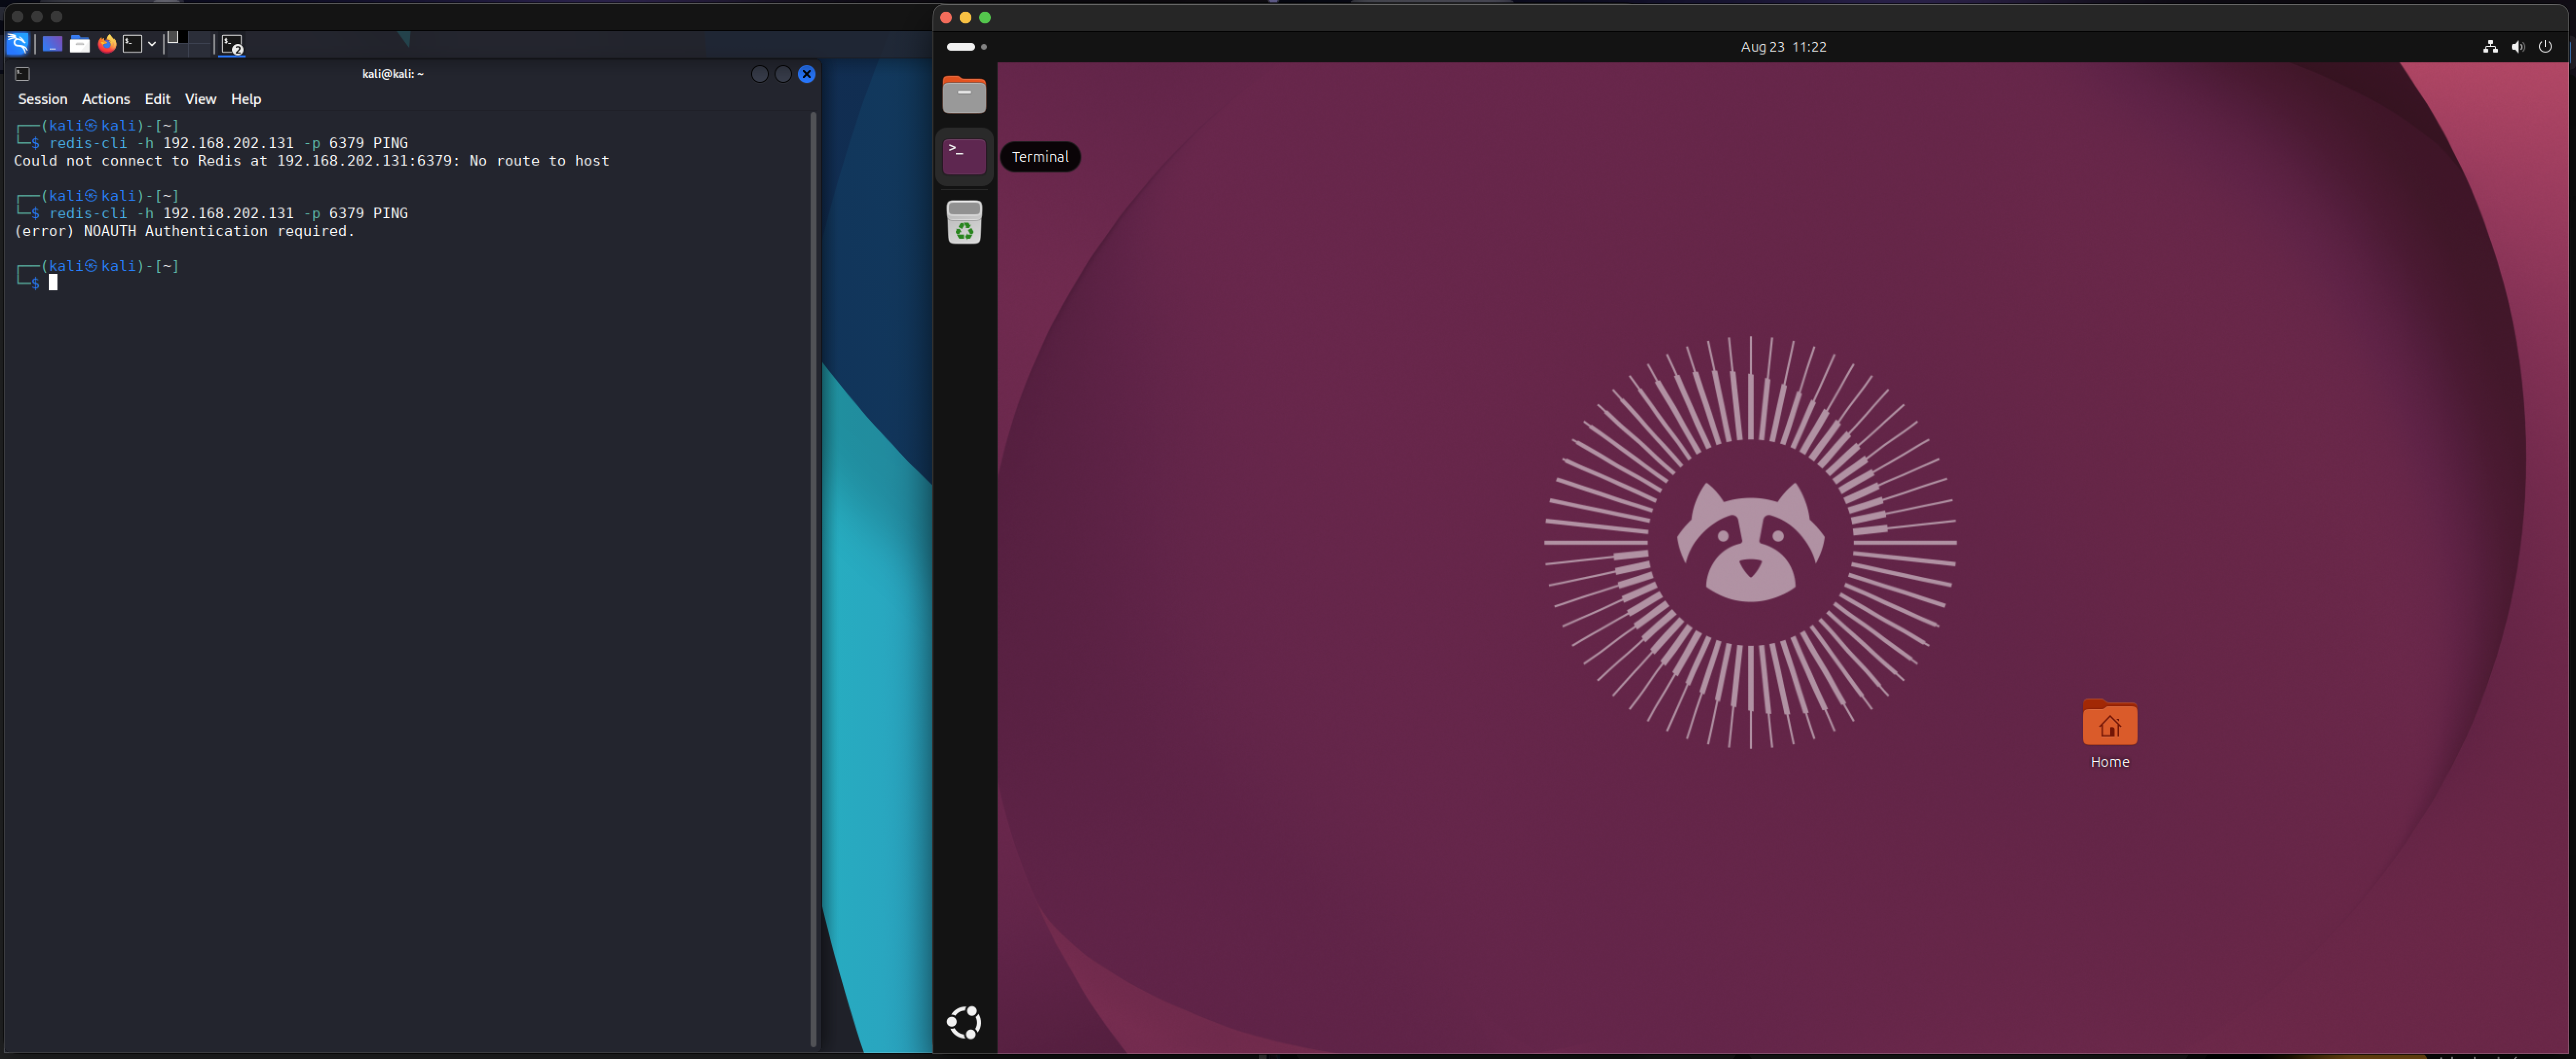Maximize the kali@kali terminal window
This screenshot has height=1059, width=2576.
(783, 74)
